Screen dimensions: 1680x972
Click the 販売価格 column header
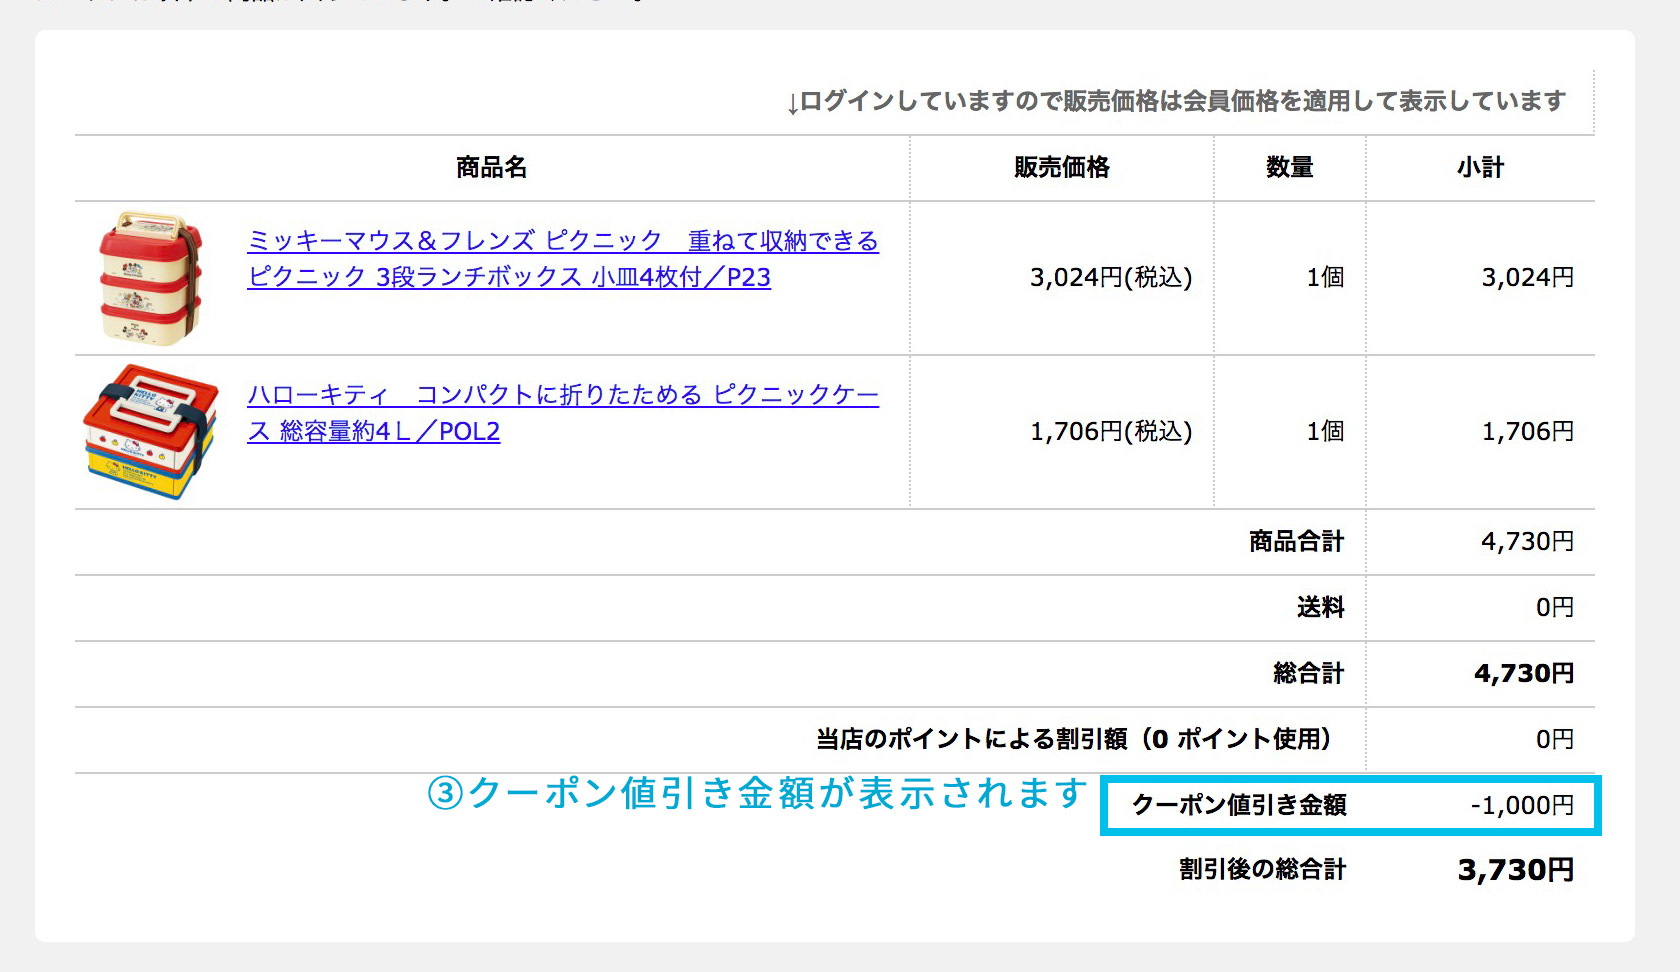coord(1062,167)
